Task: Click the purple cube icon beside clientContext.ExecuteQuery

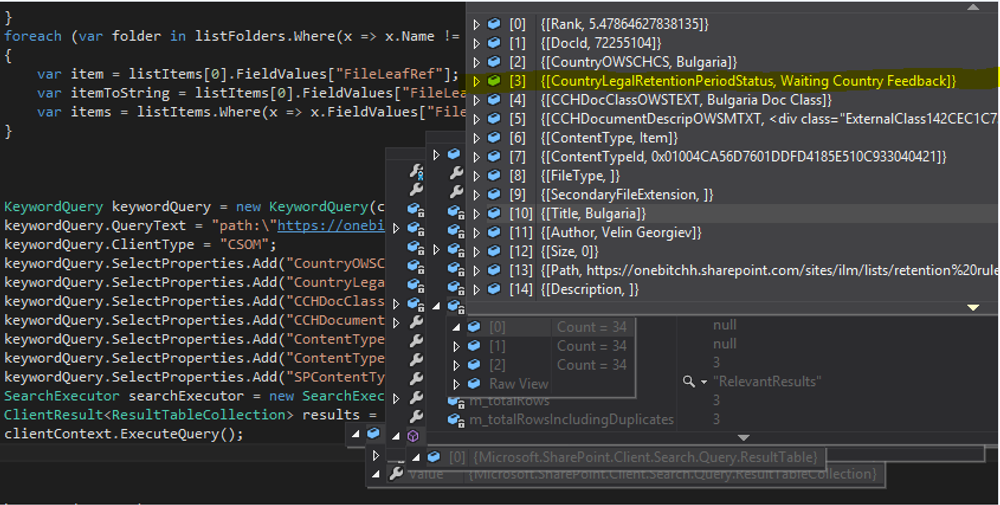Action: [x=413, y=435]
